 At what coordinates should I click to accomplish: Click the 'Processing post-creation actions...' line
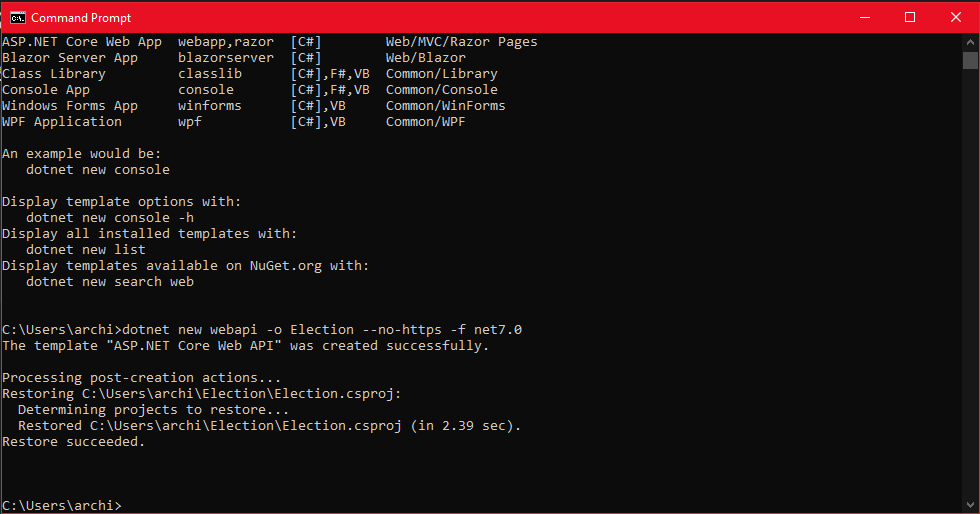[142, 378]
